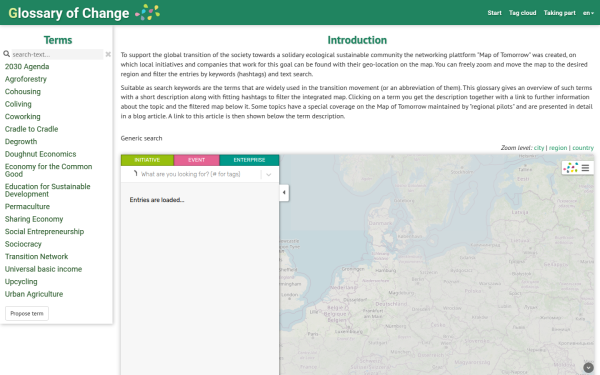Set zoom level to country
This screenshot has height=375, width=600.
tap(583, 148)
